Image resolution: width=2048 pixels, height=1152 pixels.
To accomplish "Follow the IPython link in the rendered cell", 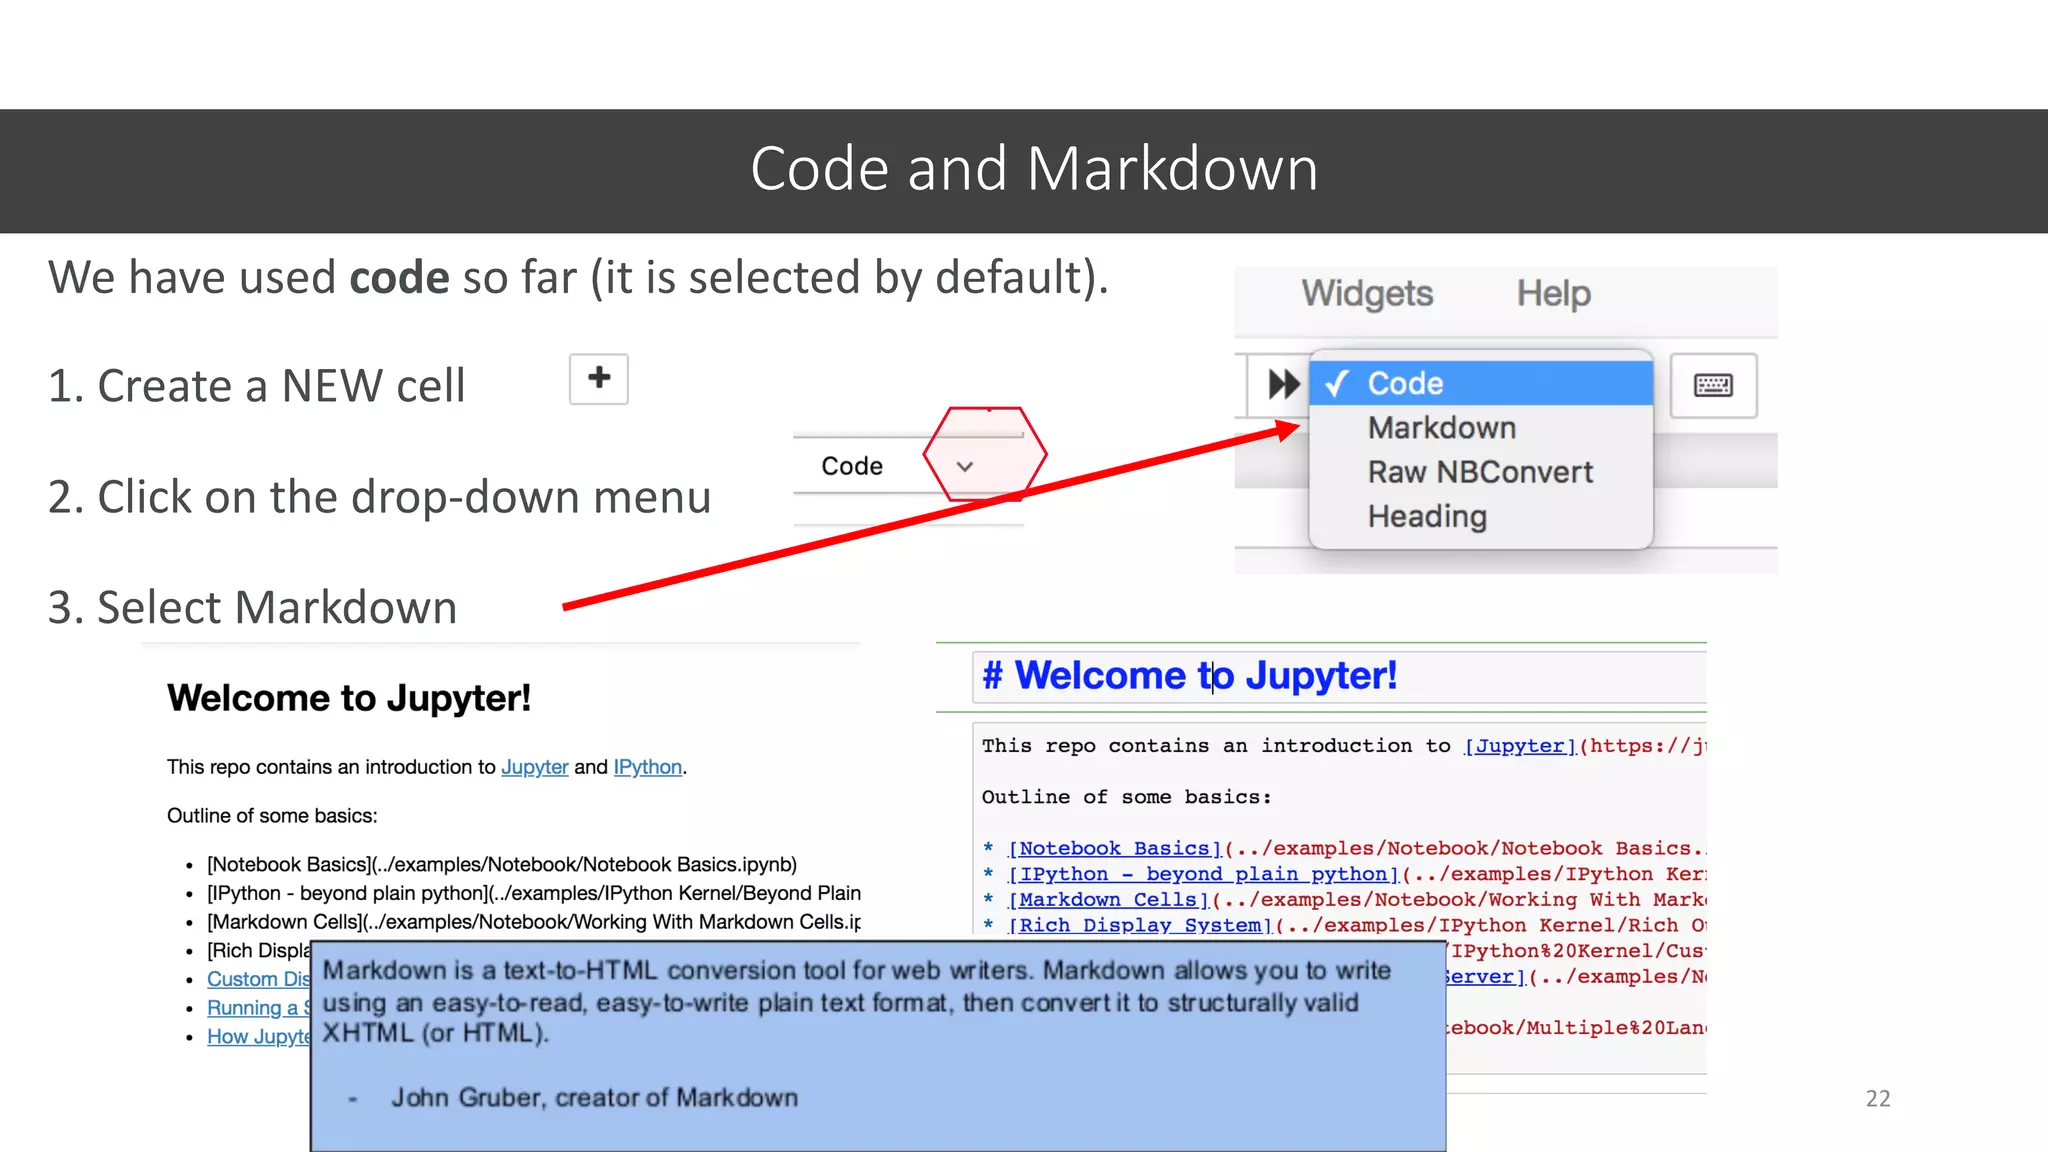I will [x=648, y=767].
